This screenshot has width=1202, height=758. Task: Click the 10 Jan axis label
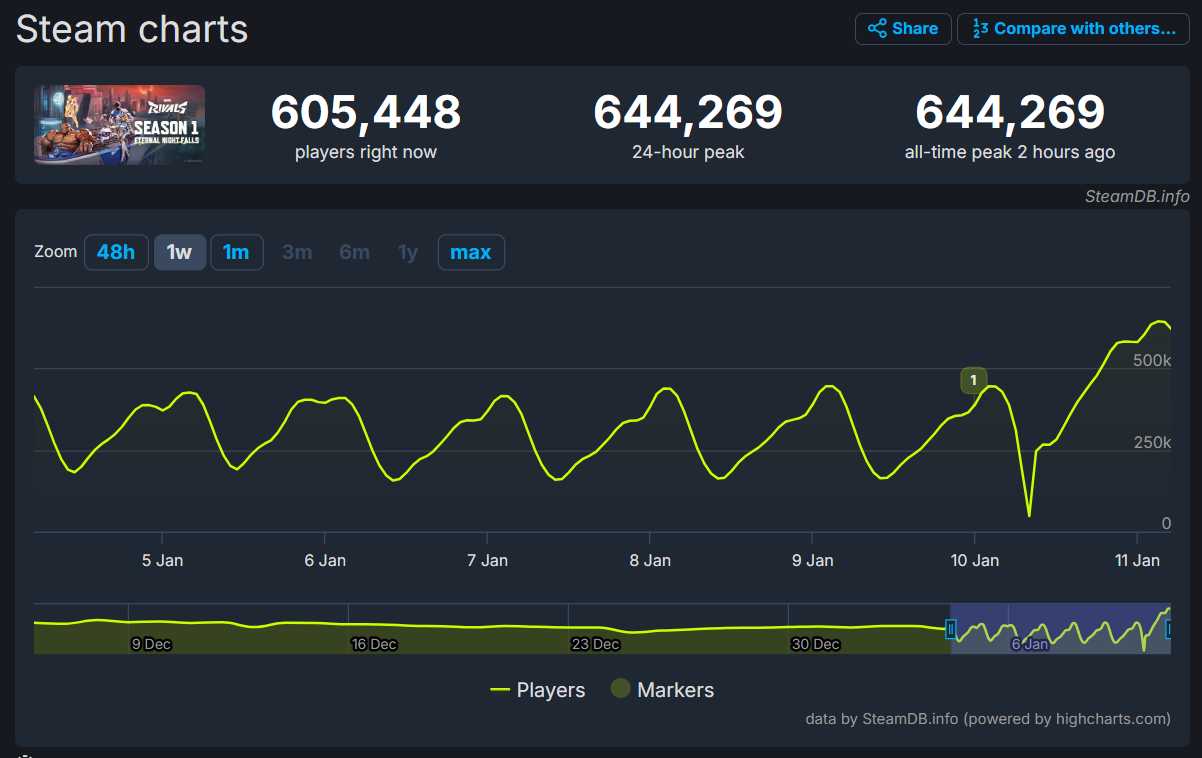[975, 560]
